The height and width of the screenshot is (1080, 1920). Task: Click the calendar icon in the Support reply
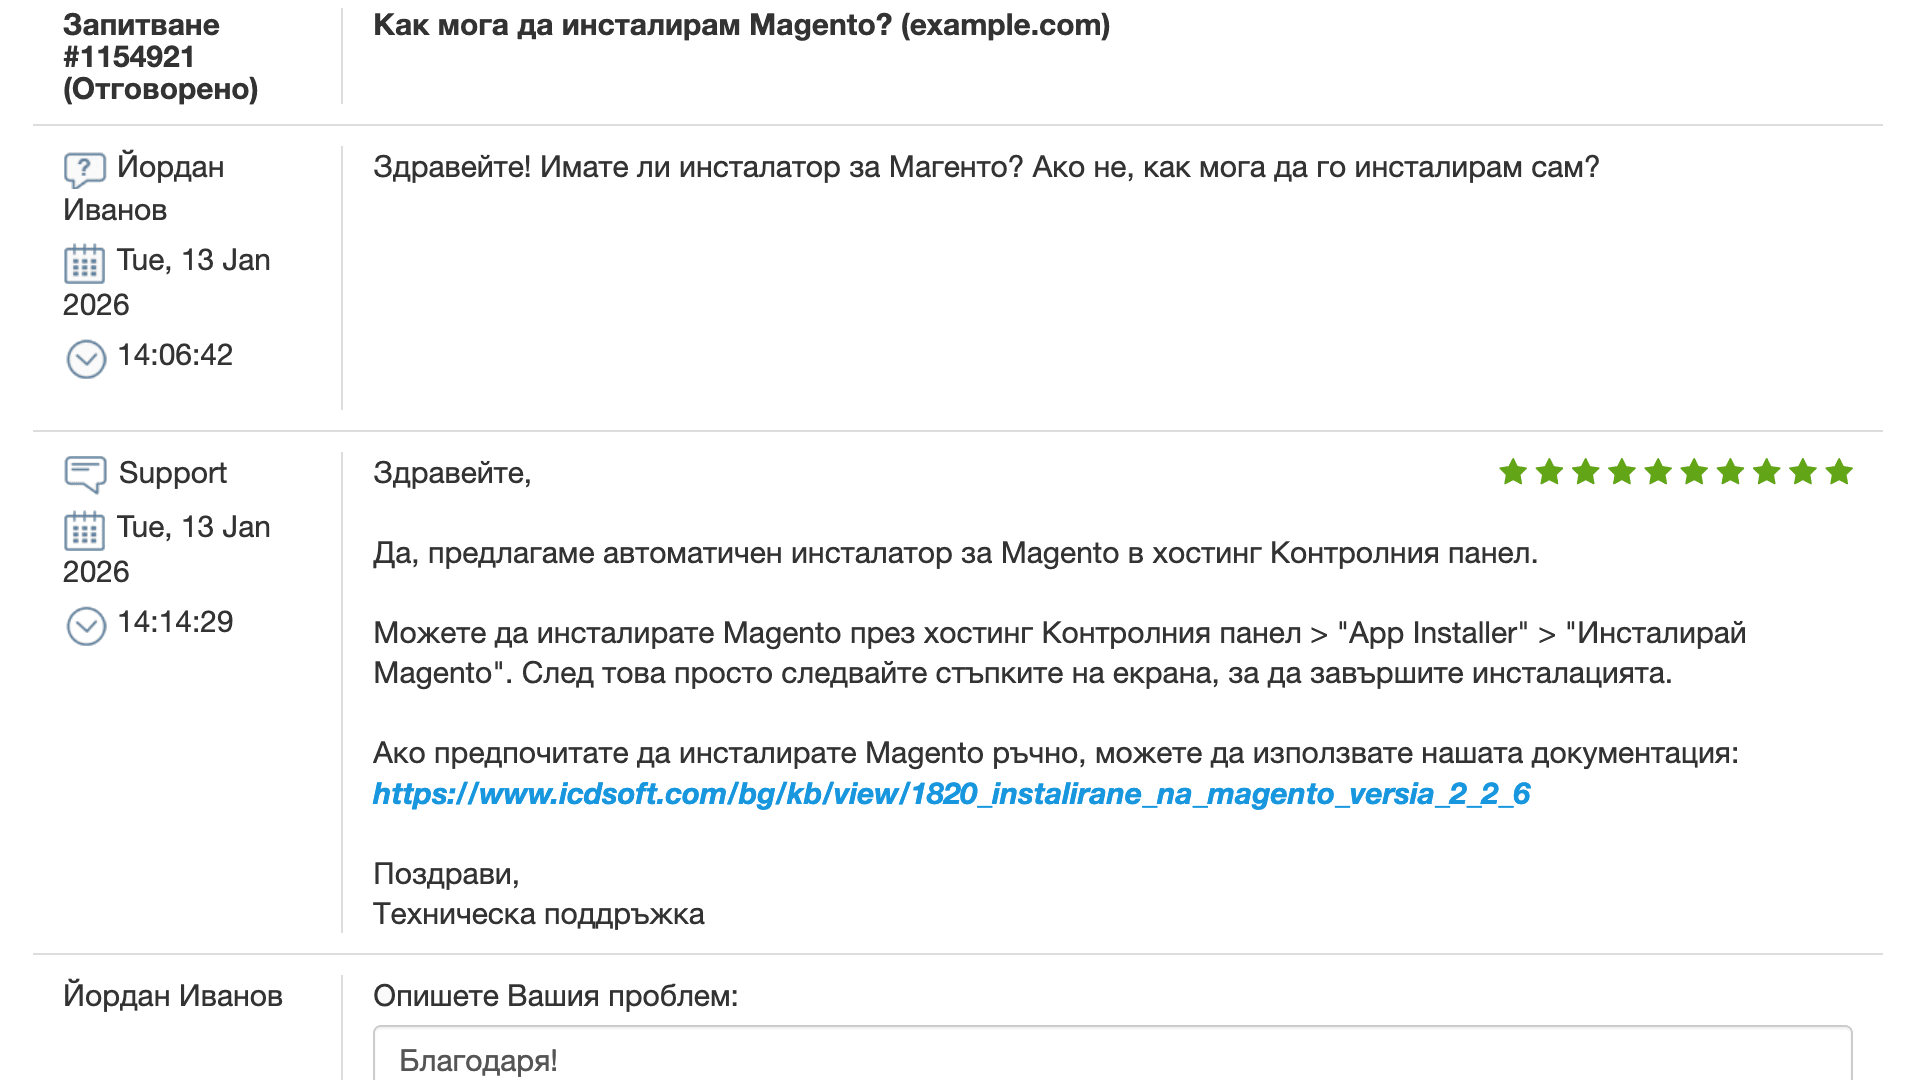tap(85, 531)
